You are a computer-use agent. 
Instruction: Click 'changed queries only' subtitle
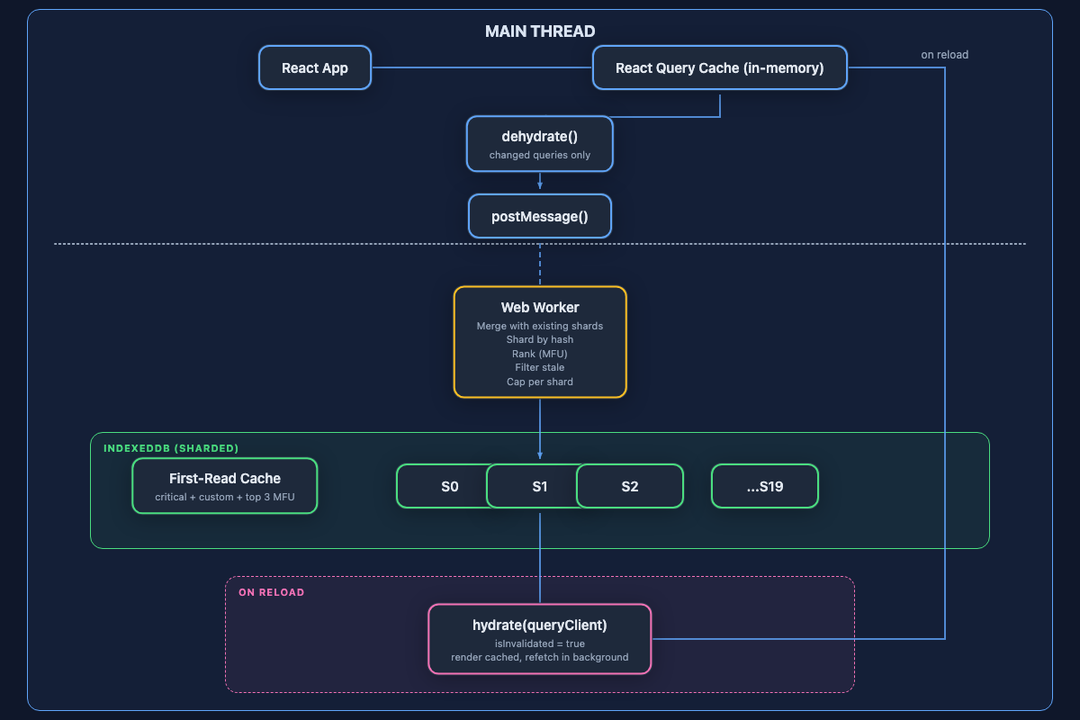(x=539, y=155)
